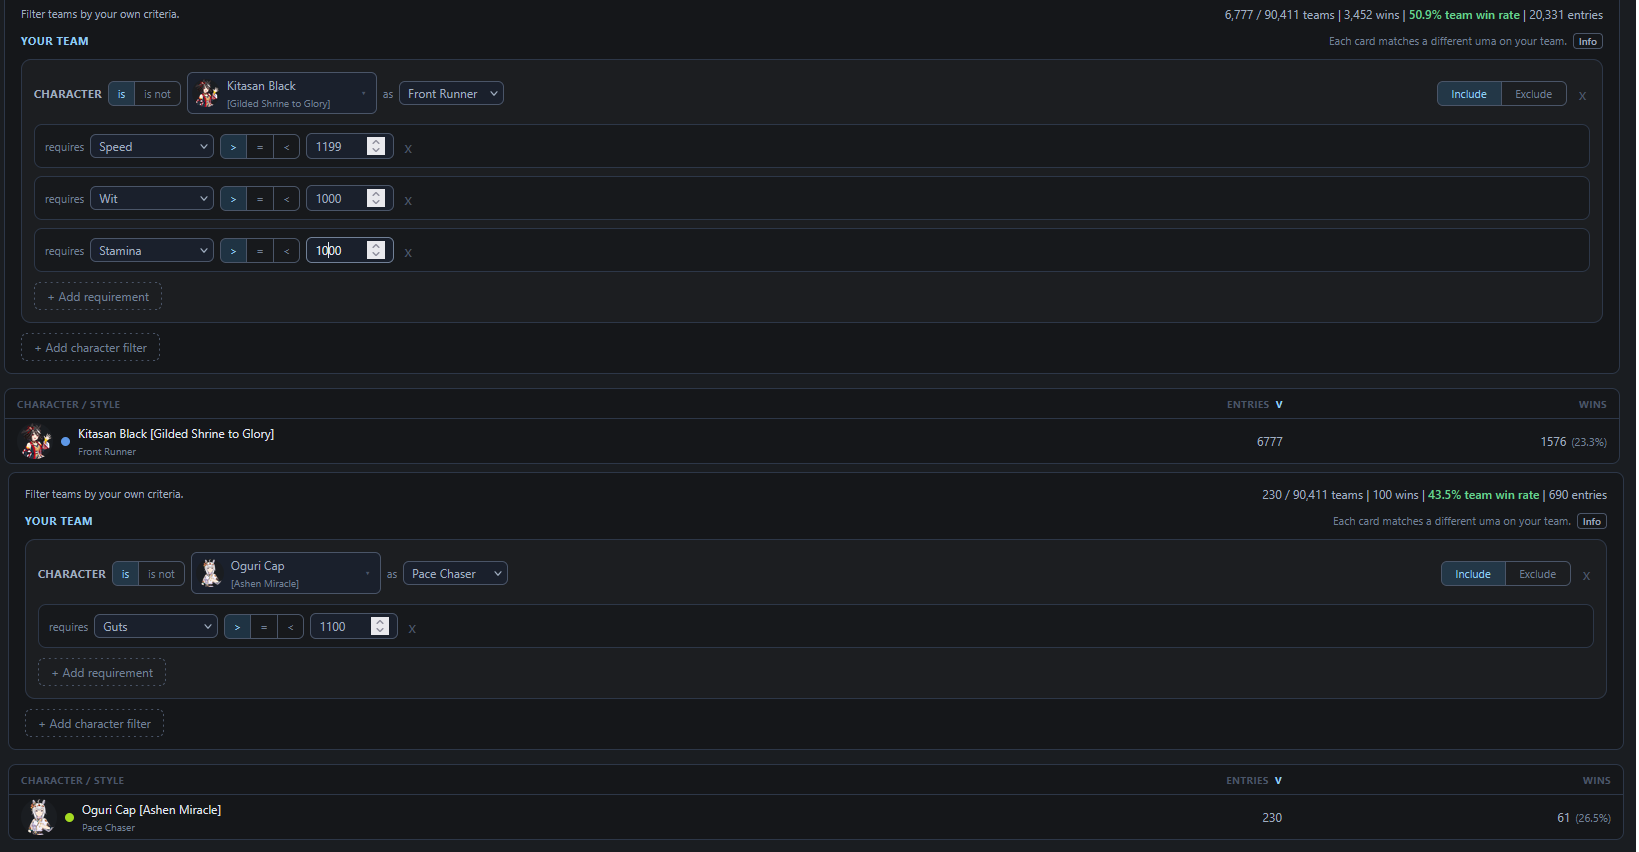Open the Stamina stat dropdown

pos(152,251)
